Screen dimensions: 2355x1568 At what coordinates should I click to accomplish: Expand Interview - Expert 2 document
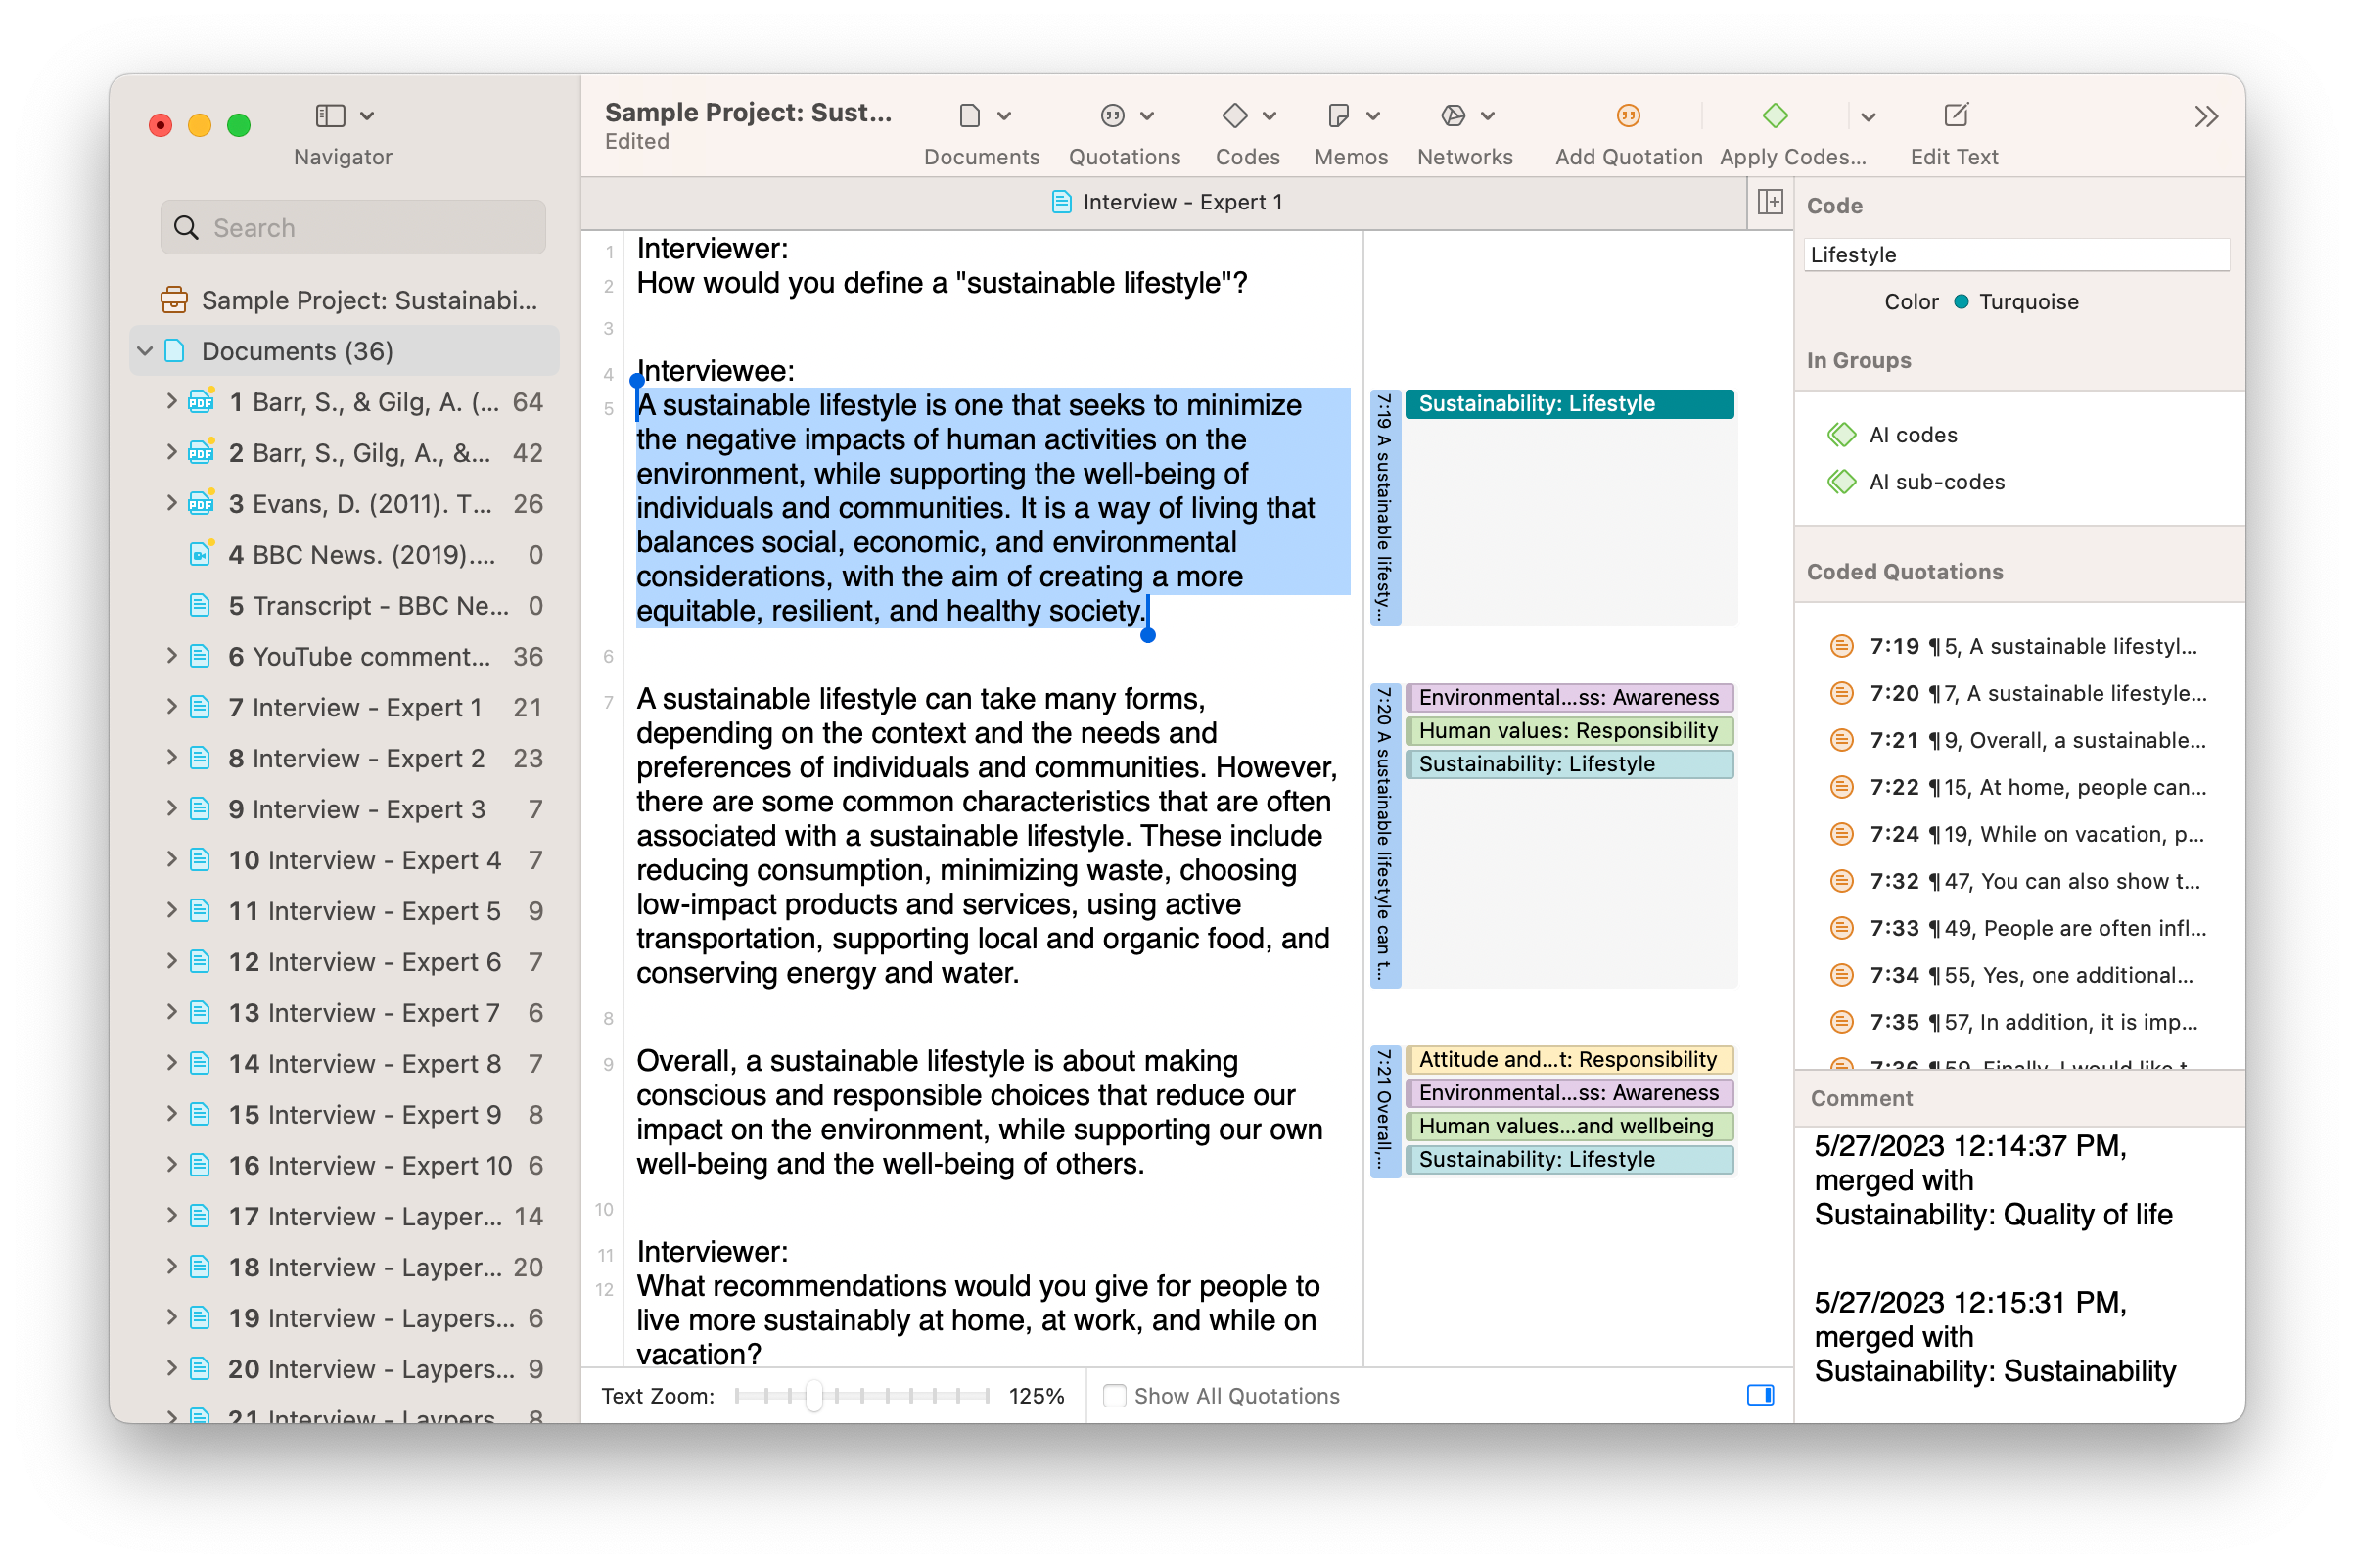point(171,758)
